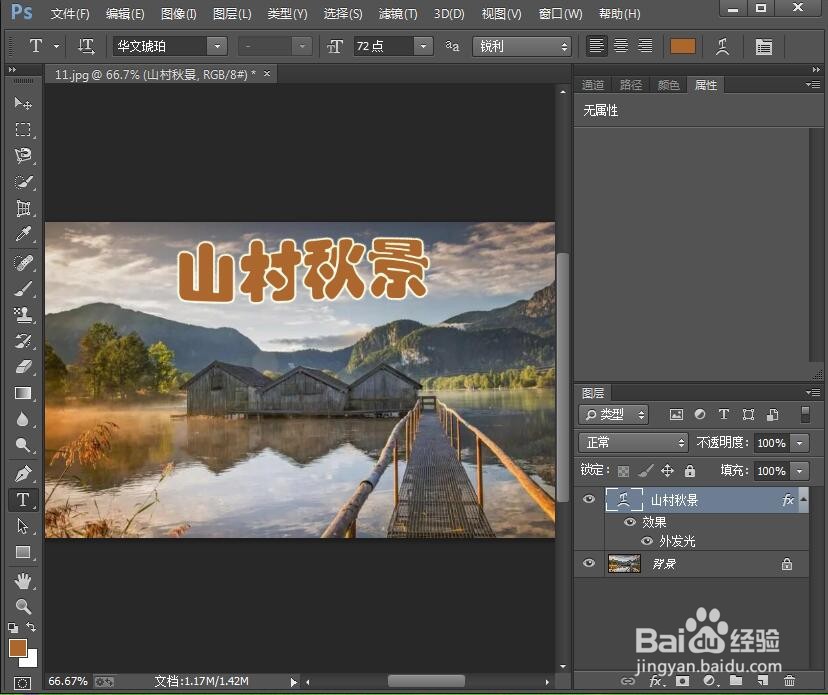Switch to the 通道 tab
The width and height of the screenshot is (828, 695).
click(592, 85)
